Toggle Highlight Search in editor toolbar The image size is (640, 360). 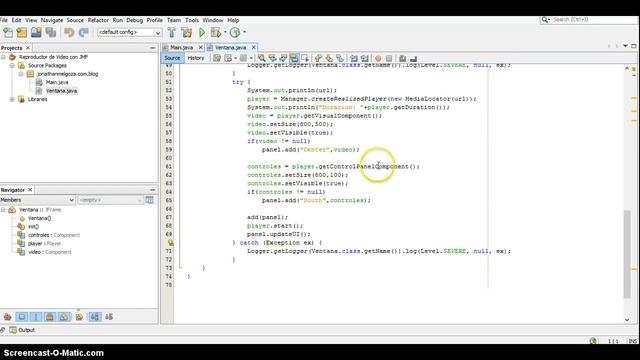pos(294,58)
